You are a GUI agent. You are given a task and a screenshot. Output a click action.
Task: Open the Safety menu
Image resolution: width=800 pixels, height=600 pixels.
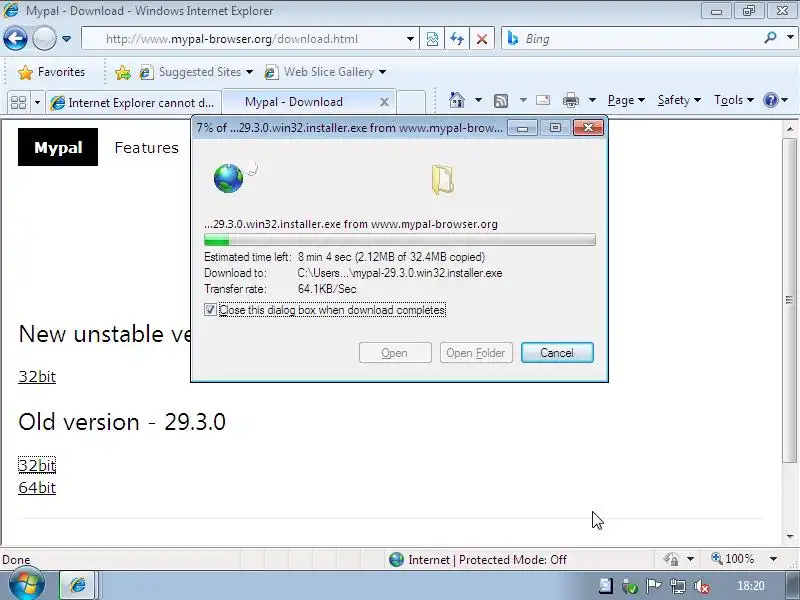(x=679, y=100)
